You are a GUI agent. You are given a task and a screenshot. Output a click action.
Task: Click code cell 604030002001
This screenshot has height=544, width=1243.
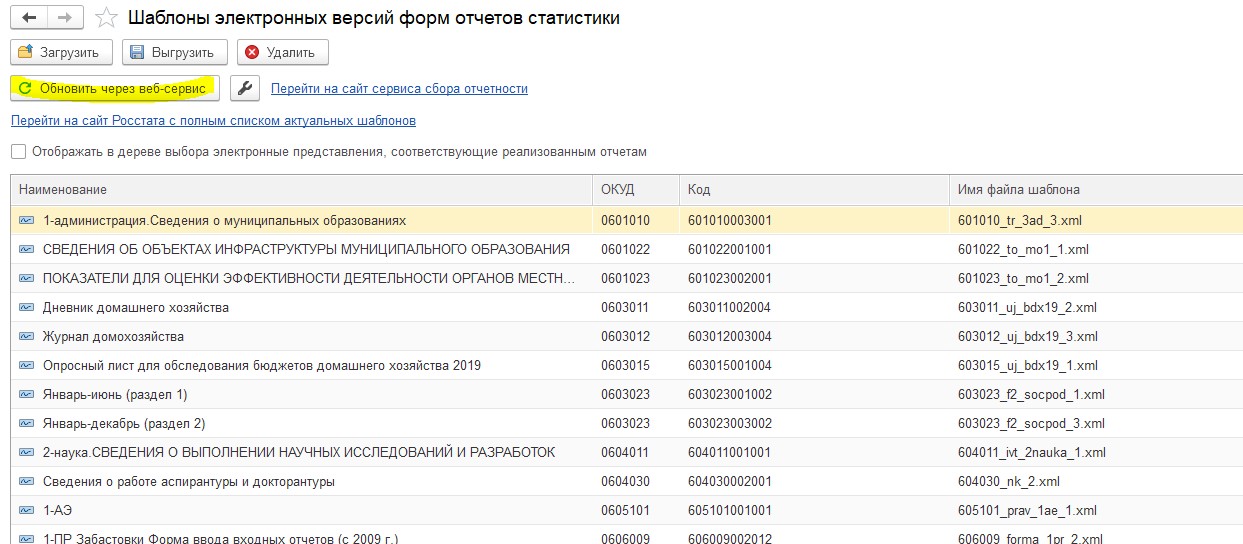pos(730,481)
